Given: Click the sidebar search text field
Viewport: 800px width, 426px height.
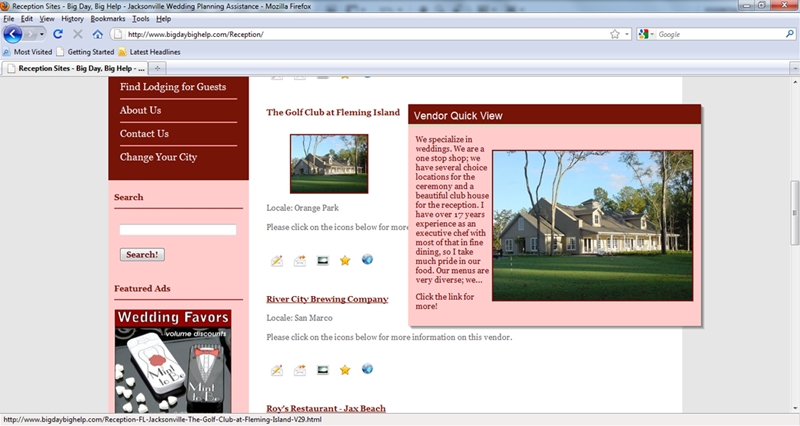Looking at the screenshot, I should (x=178, y=230).
